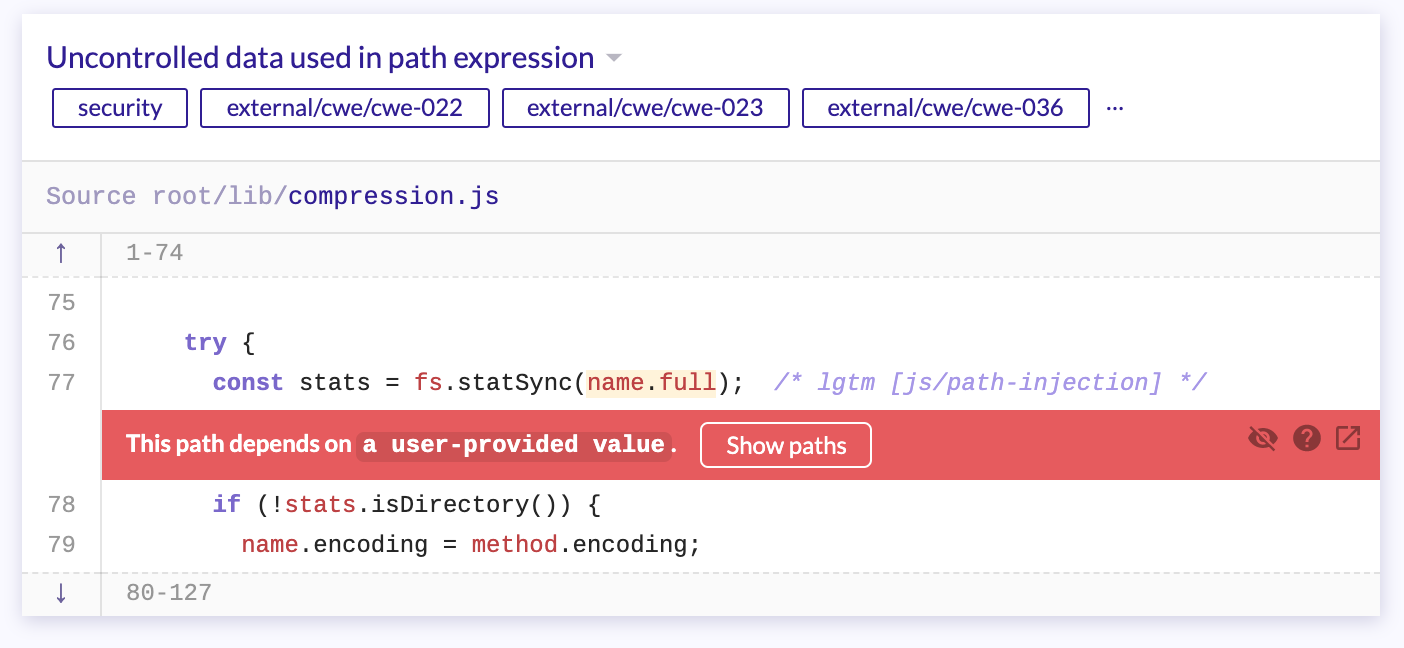This screenshot has height=648, width=1404.
Task: Open the alert in an external page
Action: [x=1349, y=438]
